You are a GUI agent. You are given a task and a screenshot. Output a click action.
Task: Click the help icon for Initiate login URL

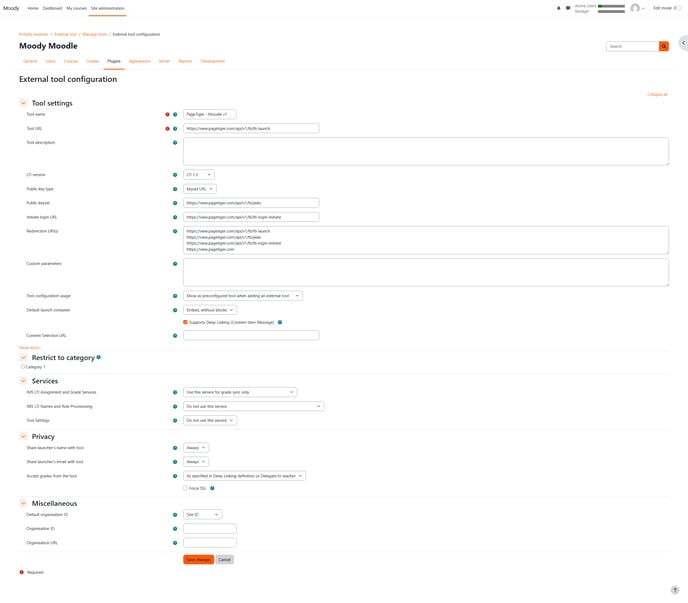(x=175, y=217)
